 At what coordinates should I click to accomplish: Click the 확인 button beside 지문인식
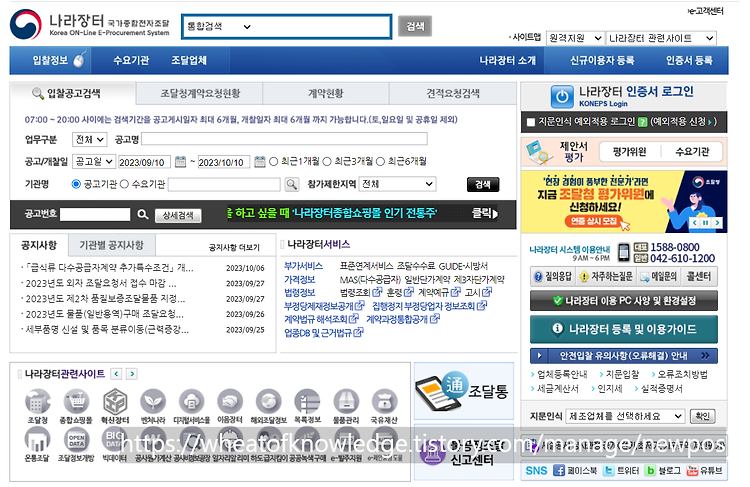(703, 416)
